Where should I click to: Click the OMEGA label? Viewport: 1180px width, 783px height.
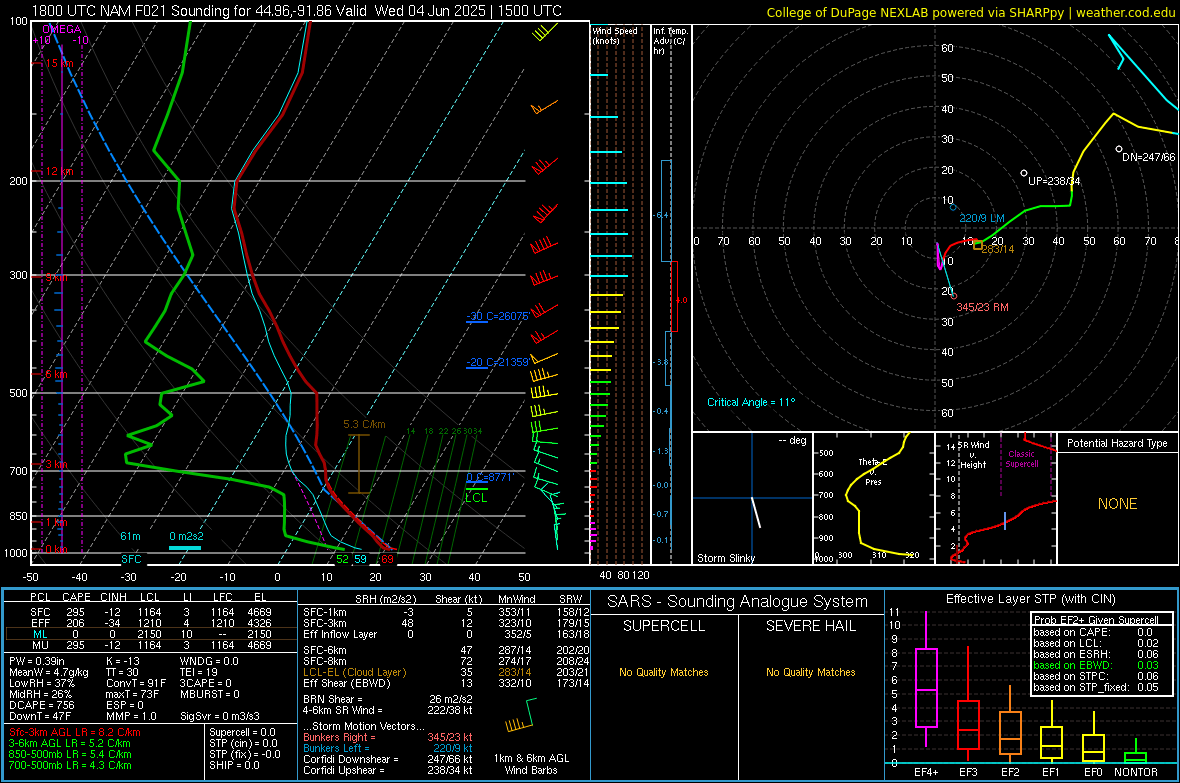pos(62,29)
